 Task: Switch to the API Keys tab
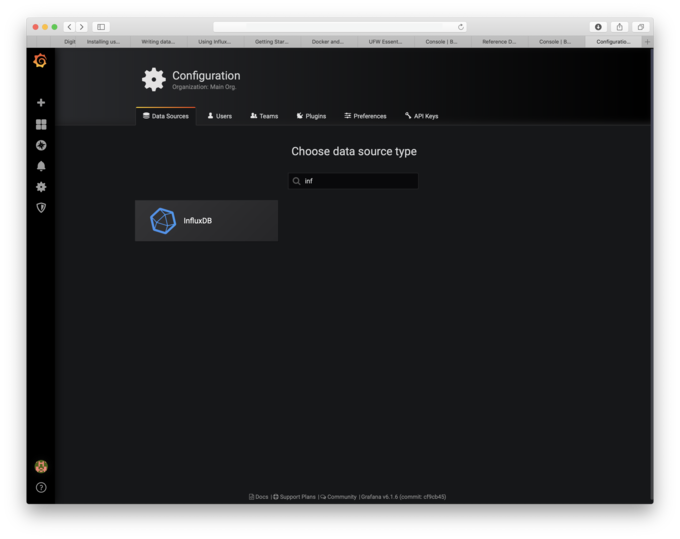pos(422,116)
